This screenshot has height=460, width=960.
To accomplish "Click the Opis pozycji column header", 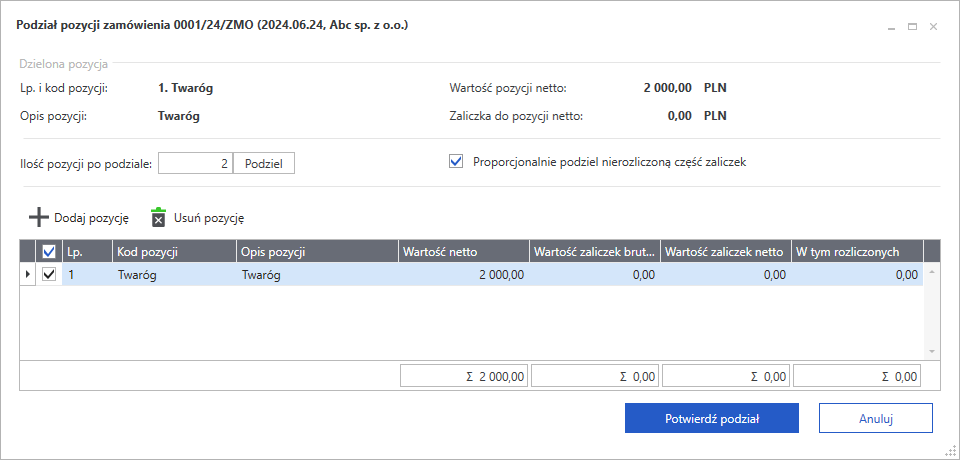I will (x=316, y=251).
